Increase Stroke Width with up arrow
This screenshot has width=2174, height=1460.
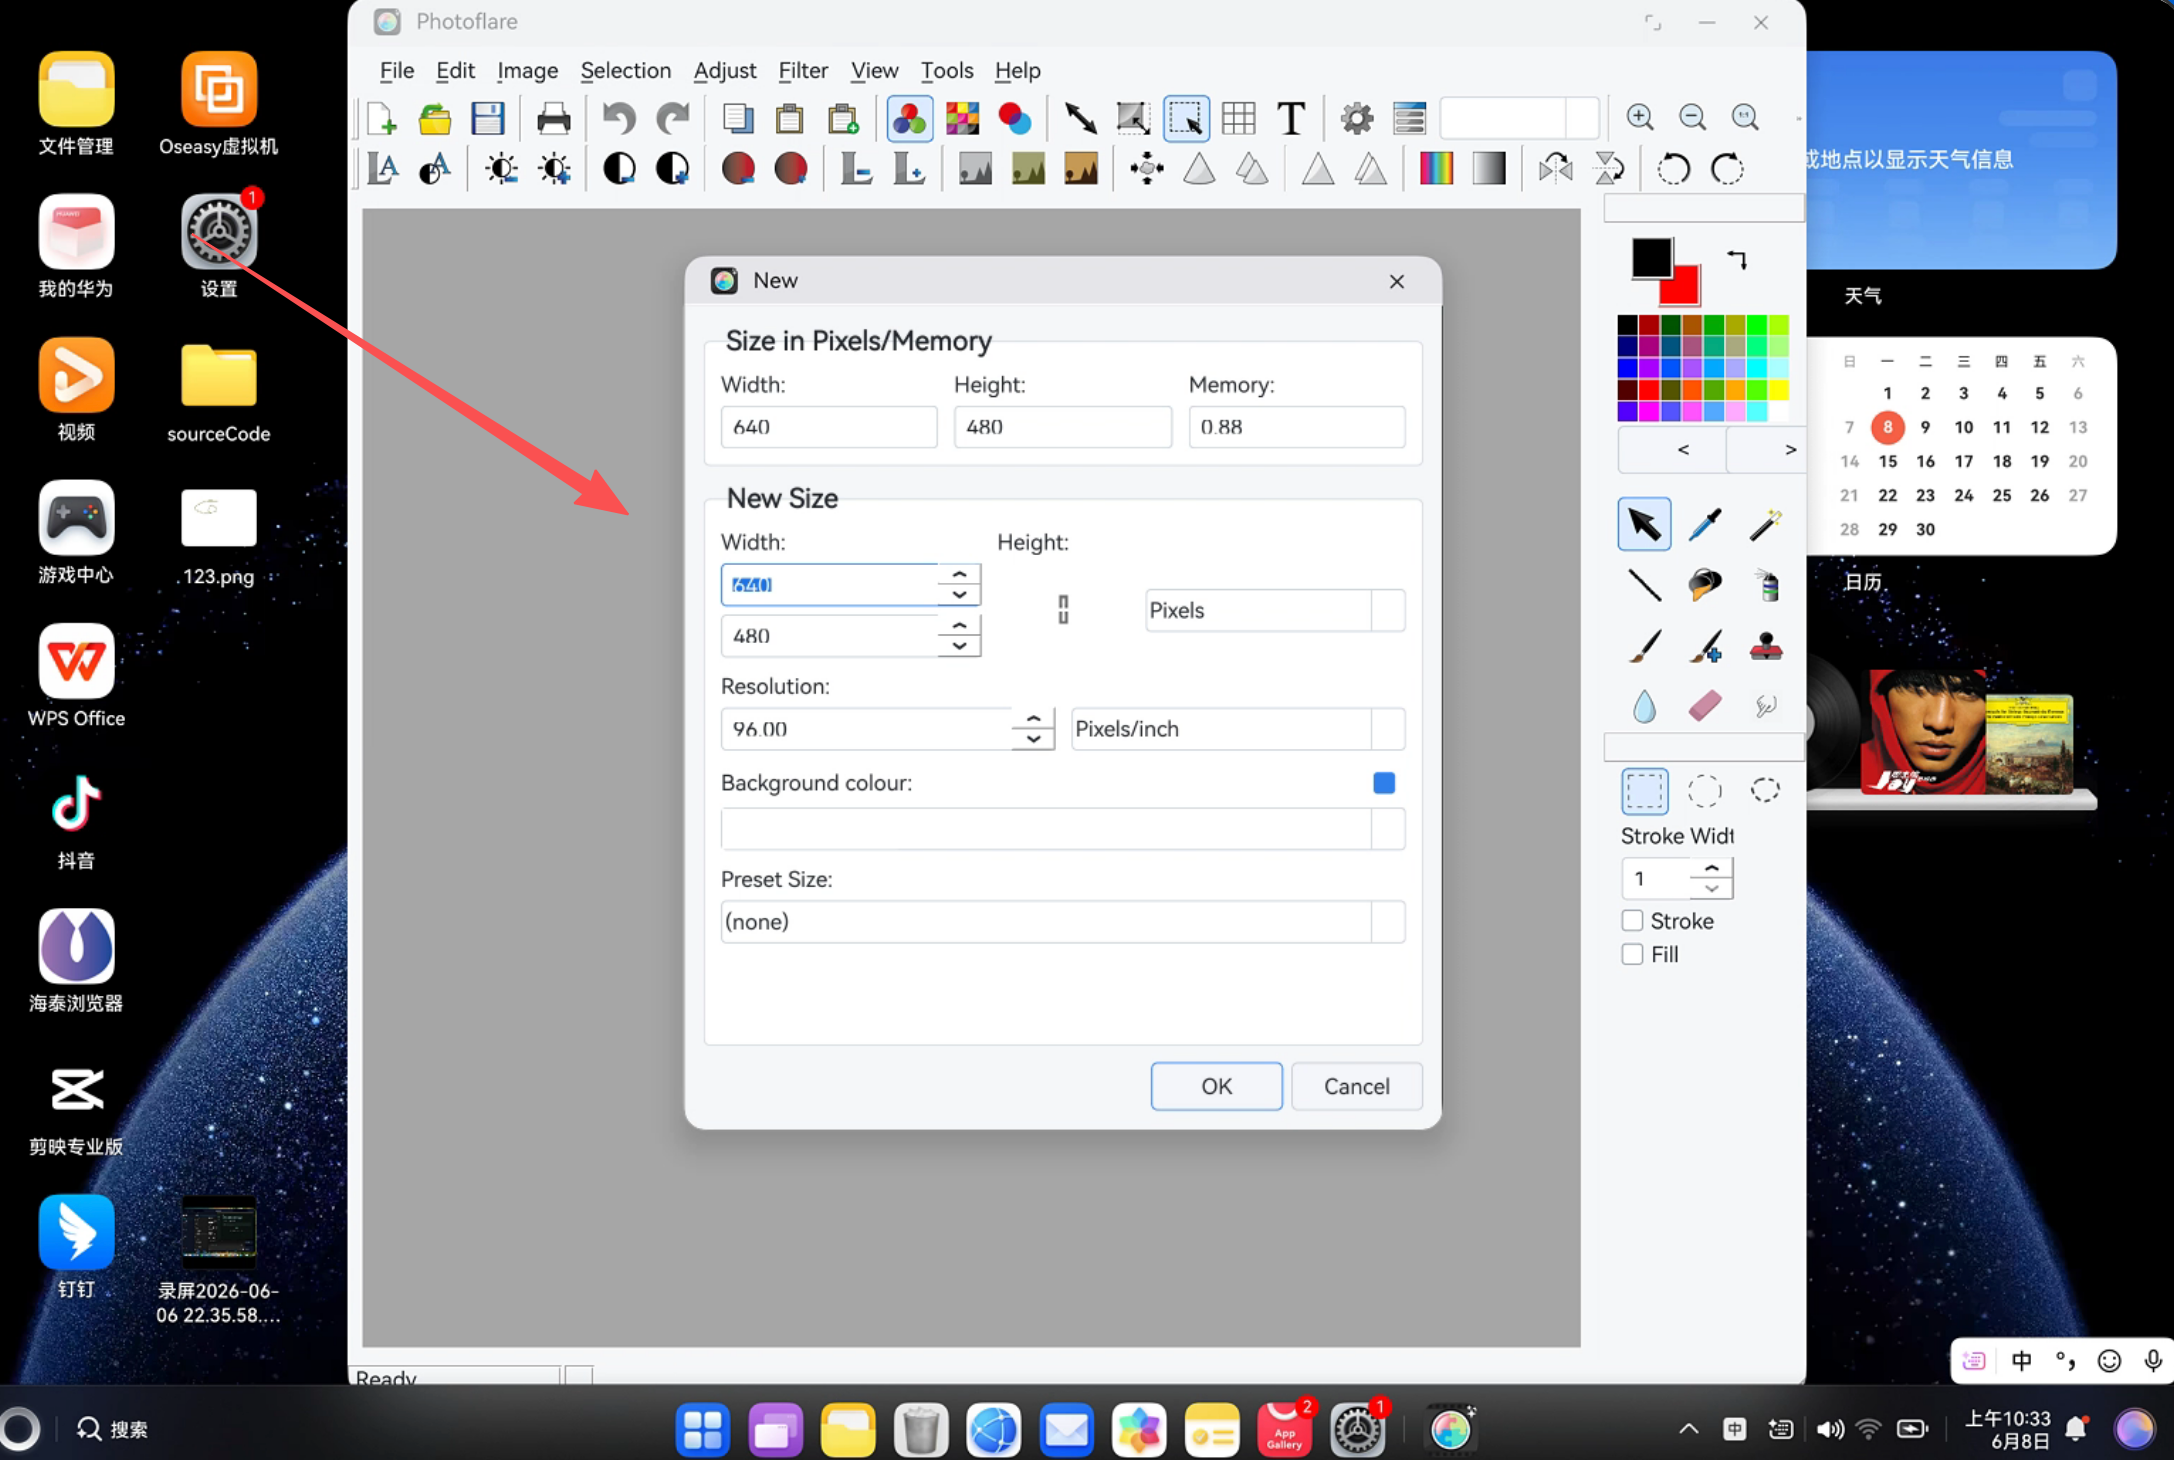[x=1712, y=869]
